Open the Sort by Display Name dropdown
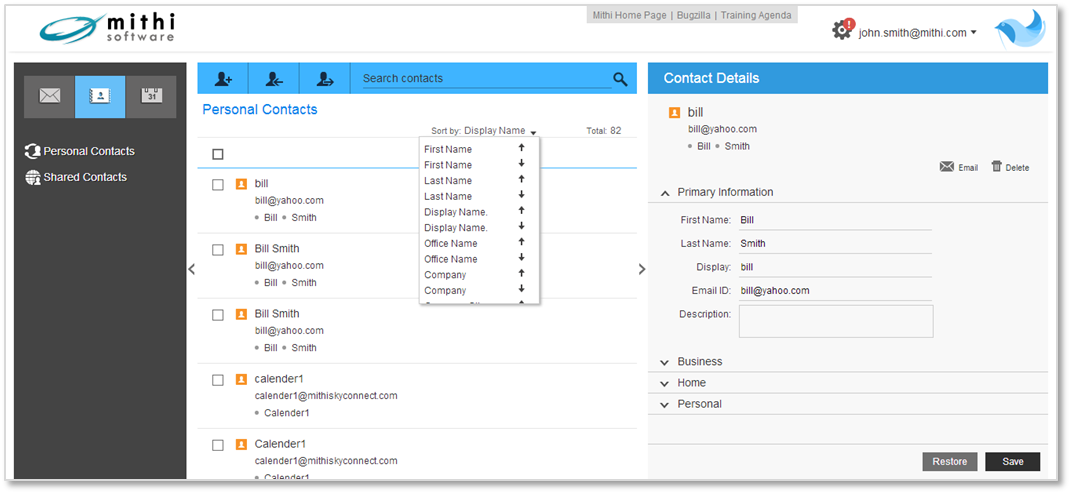Screen dimensions: 1071x494 tap(500, 131)
